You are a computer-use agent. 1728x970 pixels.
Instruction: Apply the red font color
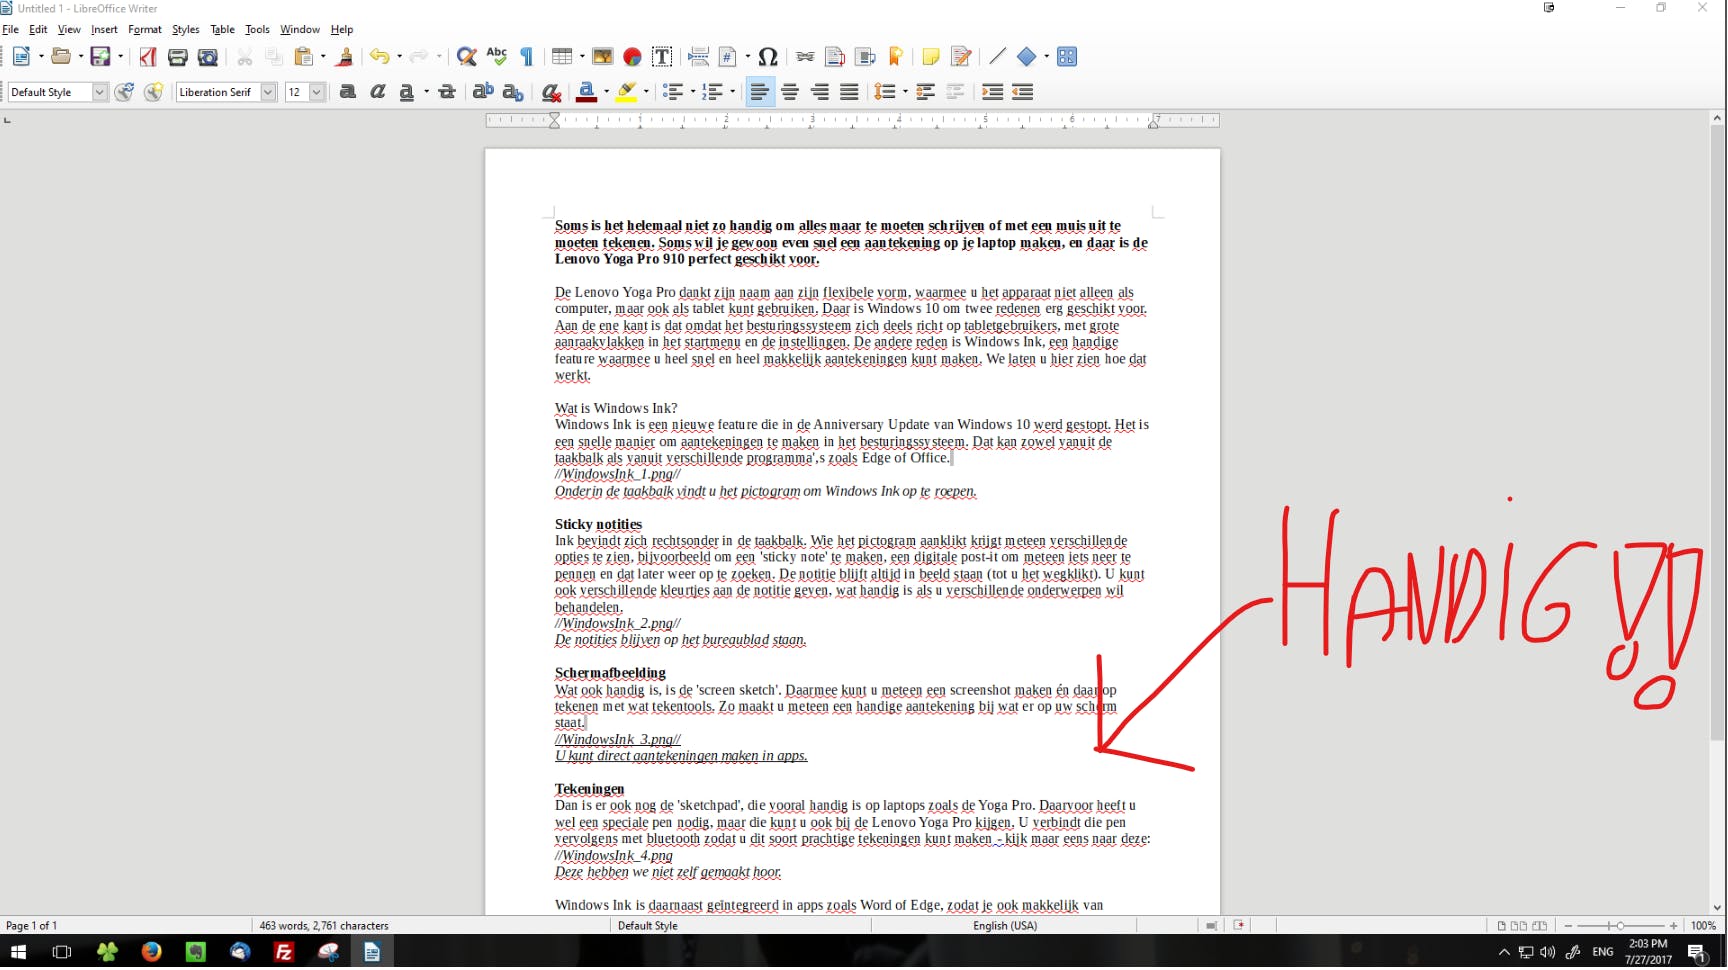pyautogui.click(x=587, y=93)
